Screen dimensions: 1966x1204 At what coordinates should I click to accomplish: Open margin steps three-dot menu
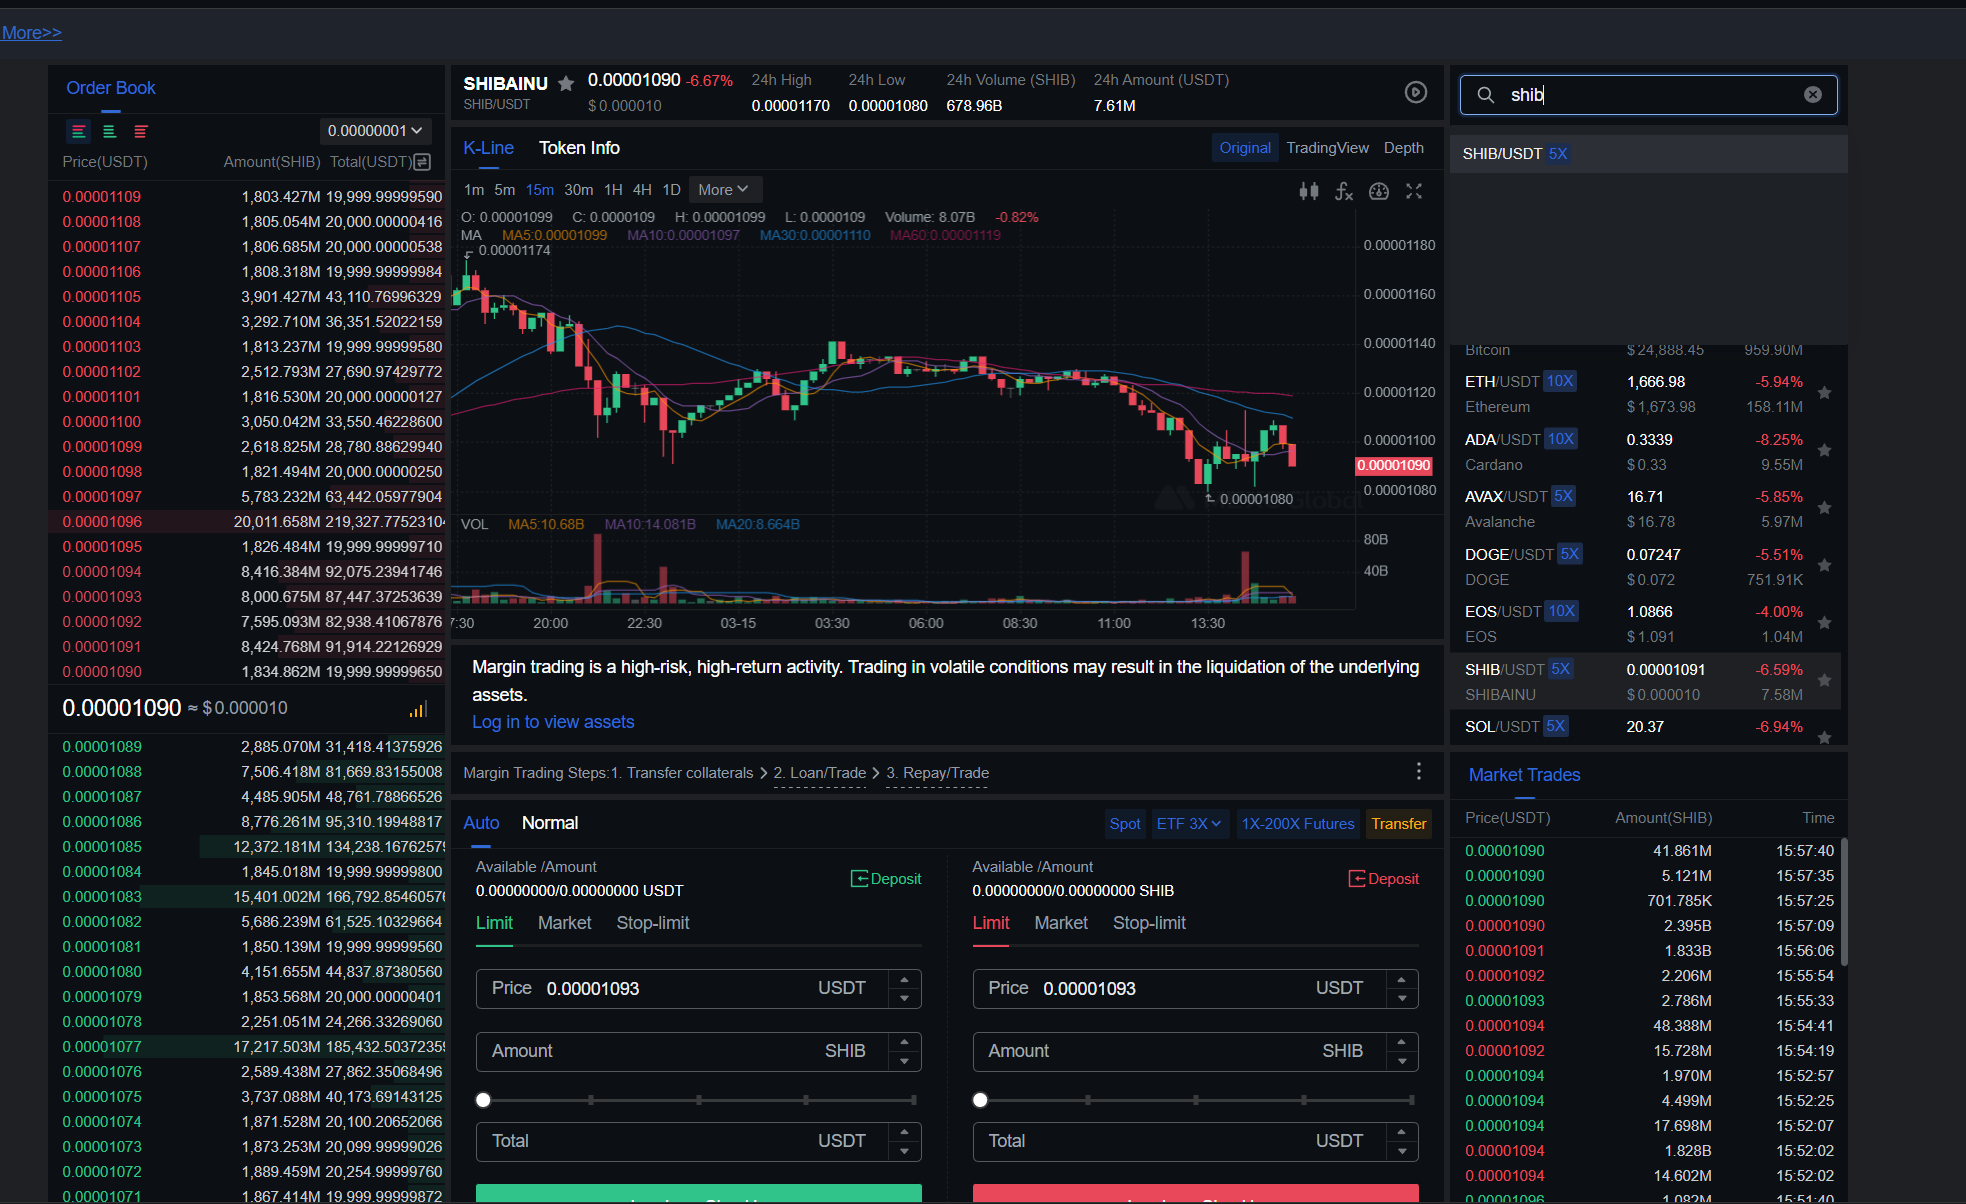[1418, 771]
